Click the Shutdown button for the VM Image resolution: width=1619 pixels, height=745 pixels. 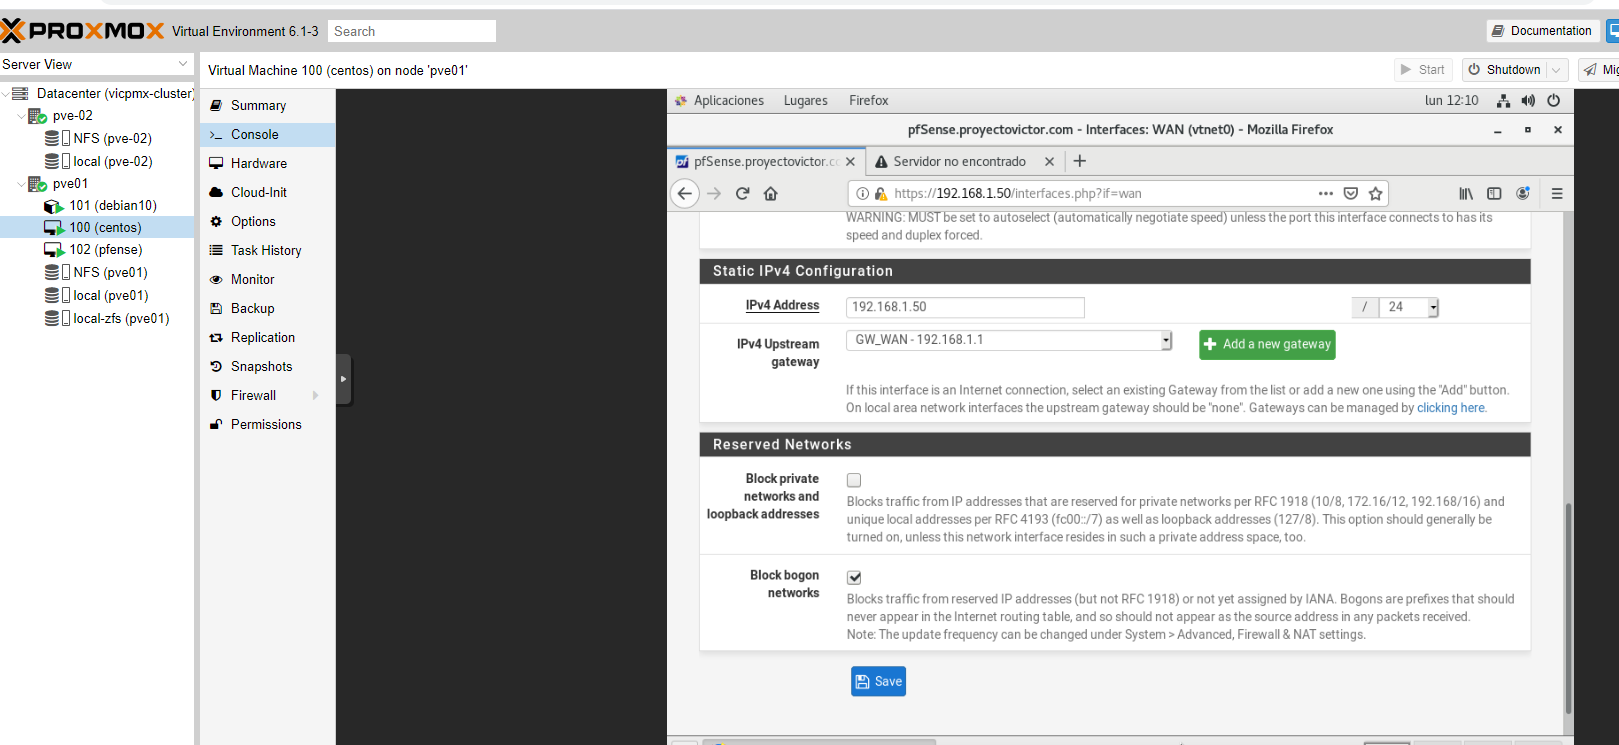coord(1505,70)
